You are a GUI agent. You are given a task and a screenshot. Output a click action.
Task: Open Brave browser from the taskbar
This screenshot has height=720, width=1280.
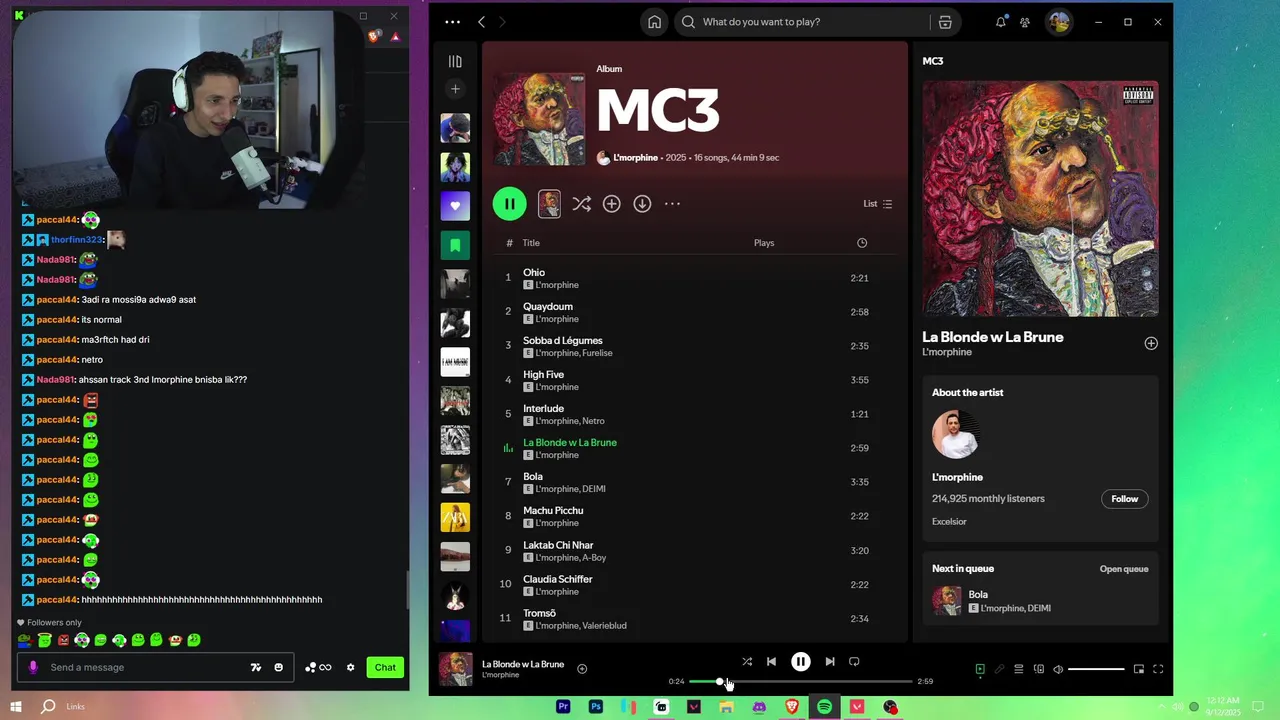click(792, 707)
